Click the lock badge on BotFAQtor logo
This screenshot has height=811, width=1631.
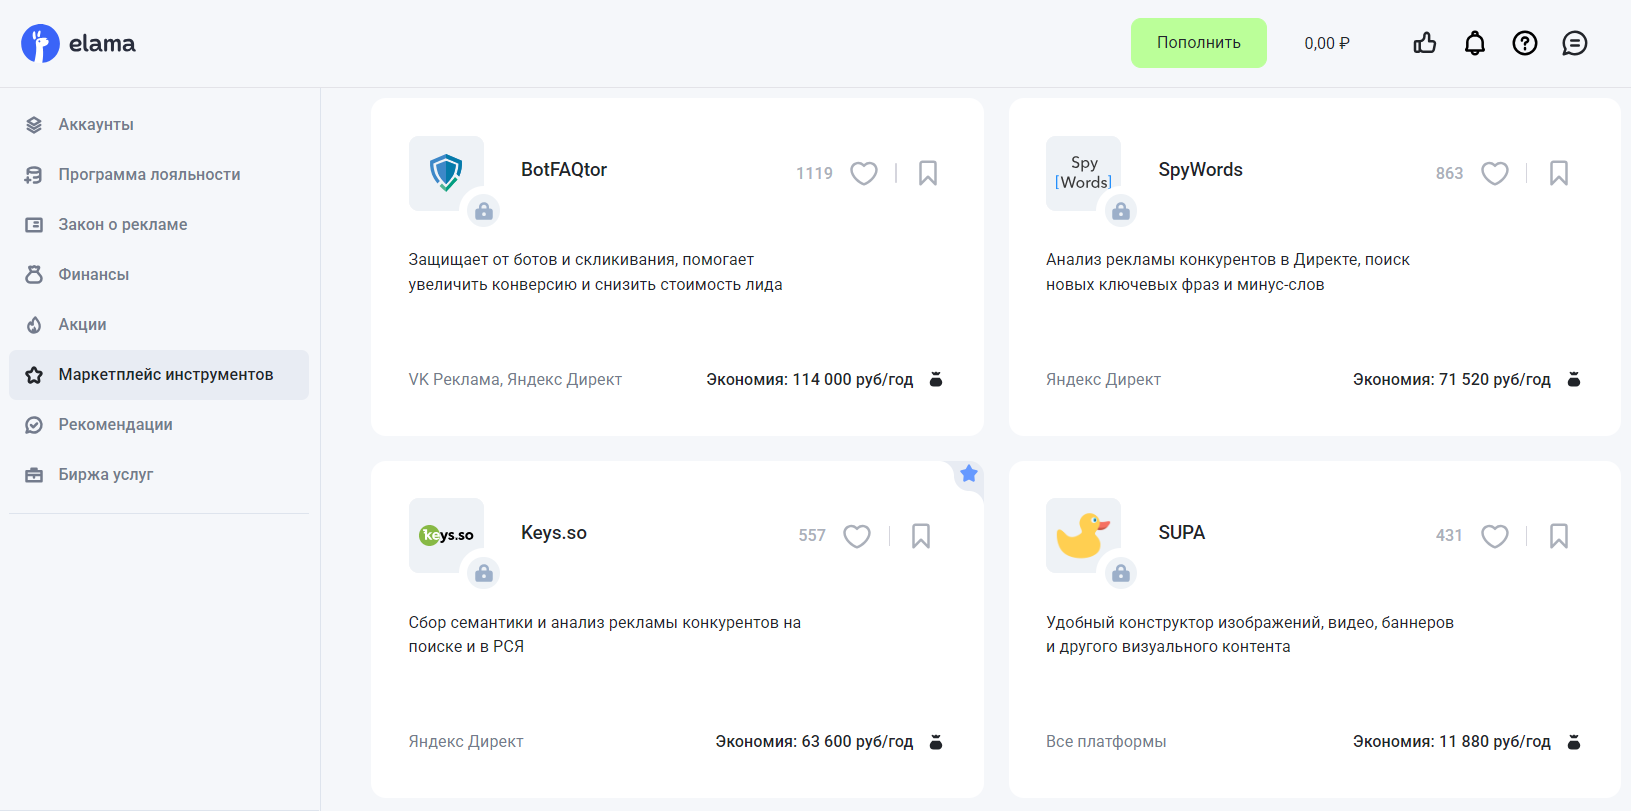tap(484, 211)
